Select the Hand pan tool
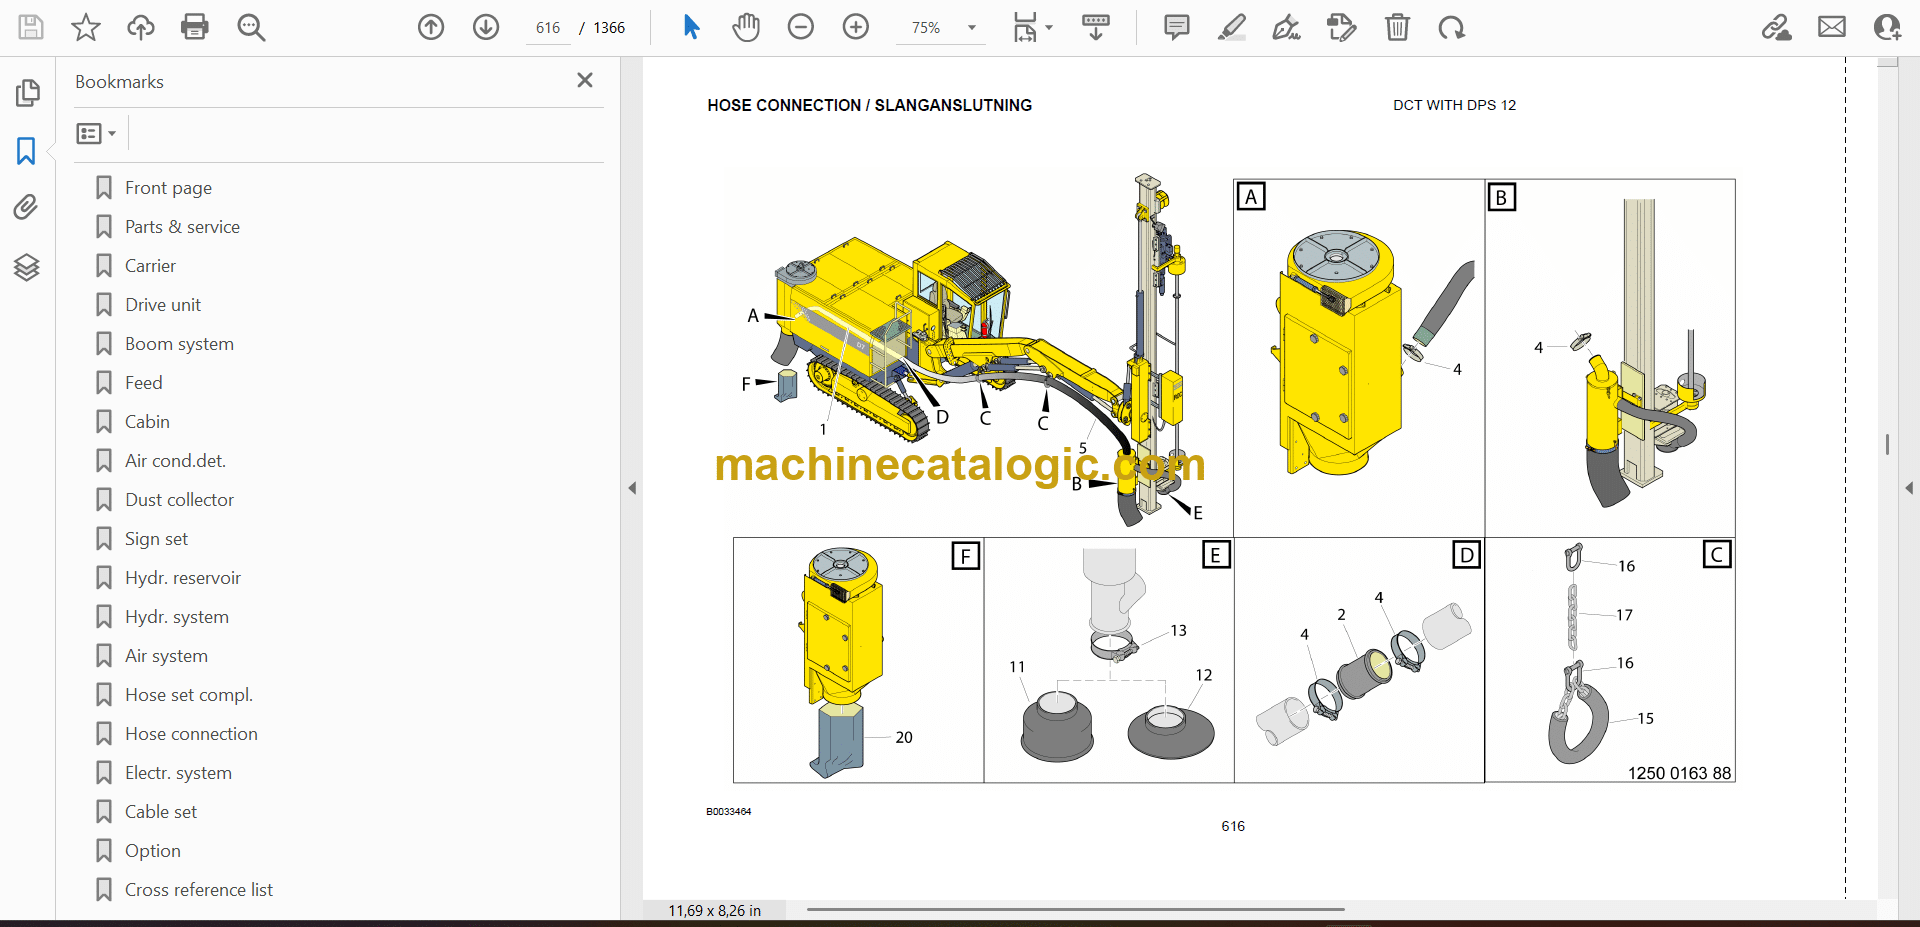Image resolution: width=1920 pixels, height=927 pixels. (x=745, y=27)
